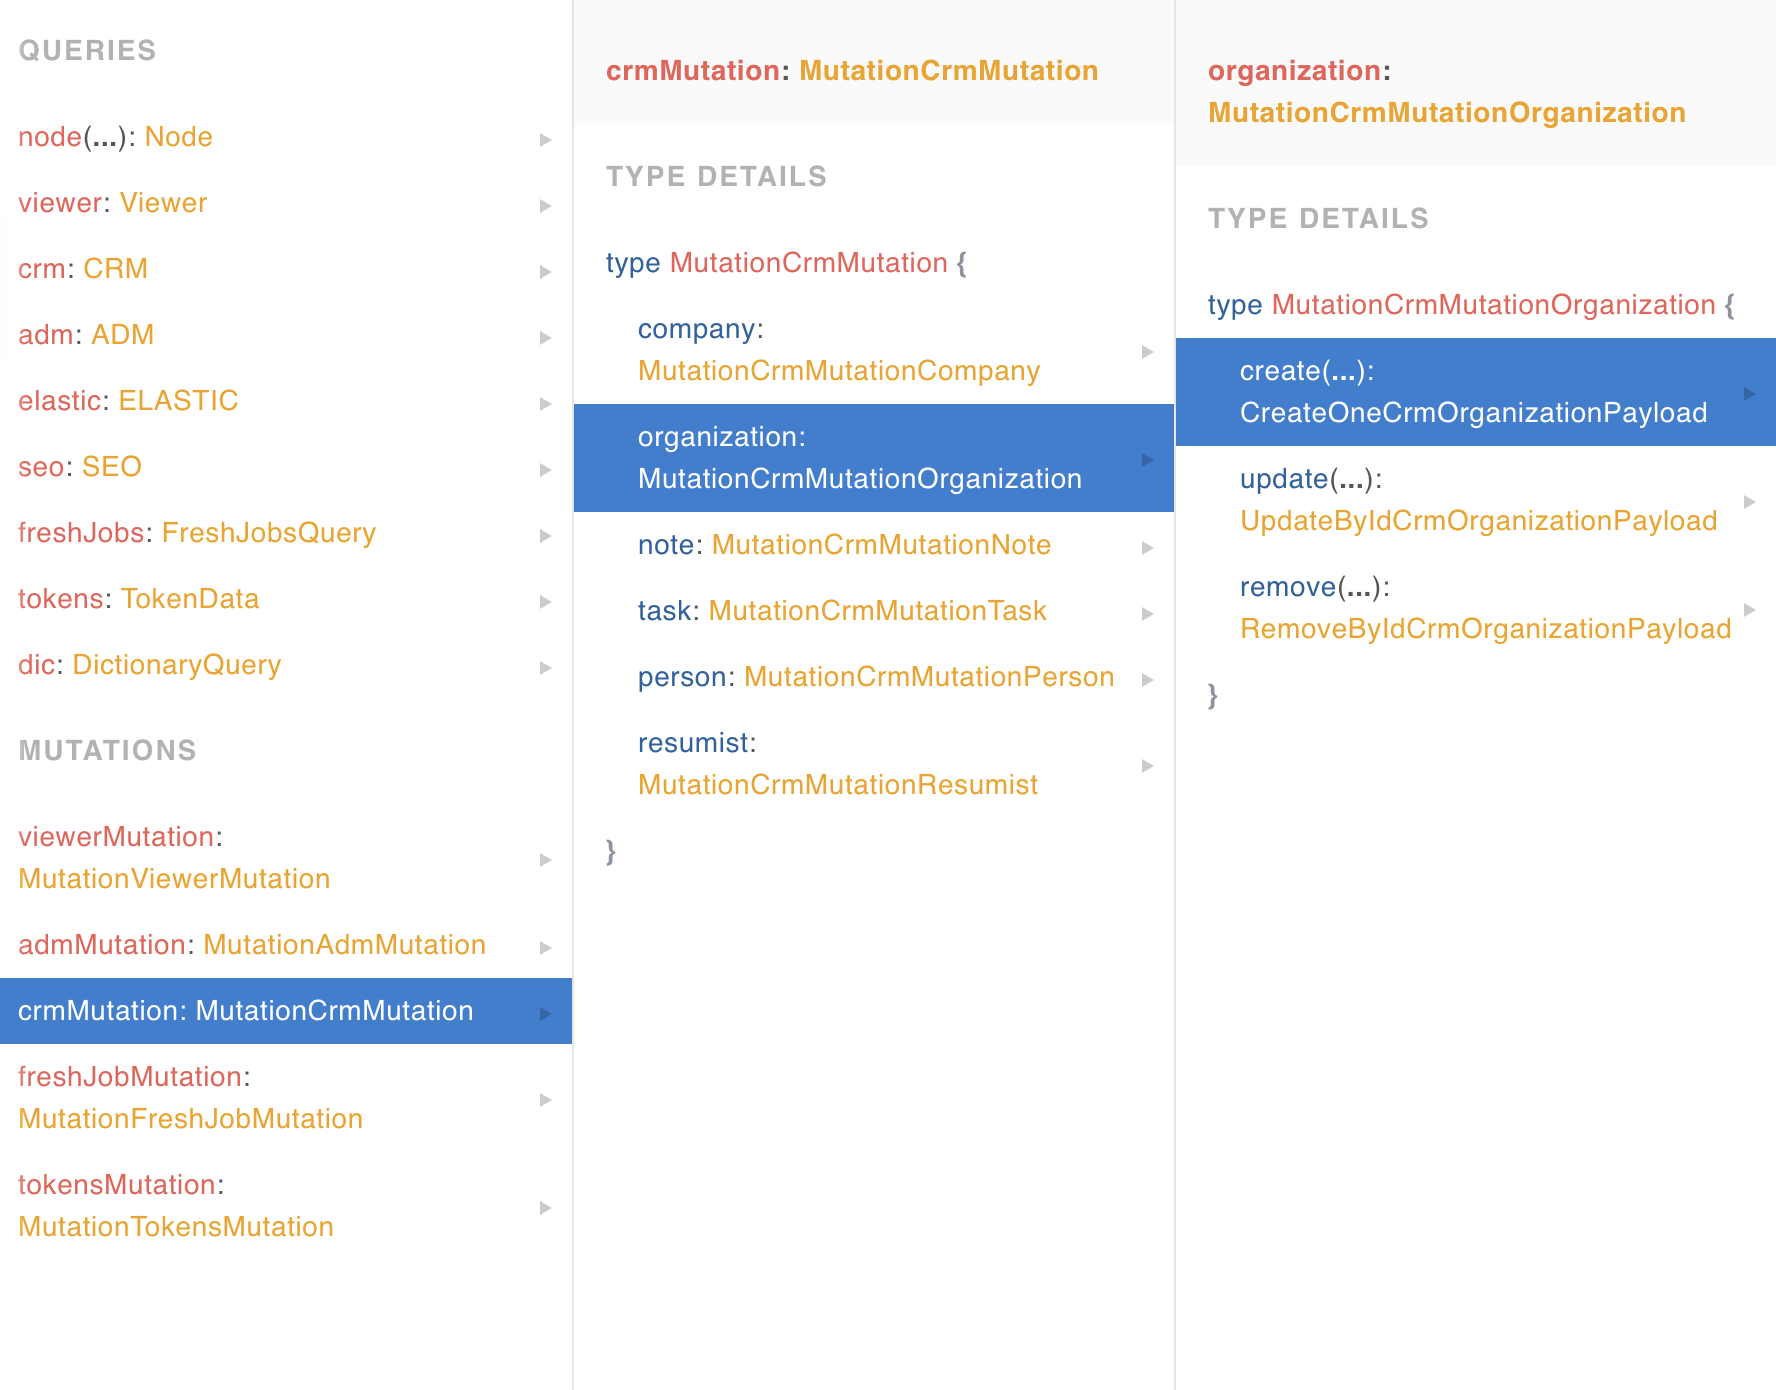Expand the node(...) query arrow

(545, 139)
